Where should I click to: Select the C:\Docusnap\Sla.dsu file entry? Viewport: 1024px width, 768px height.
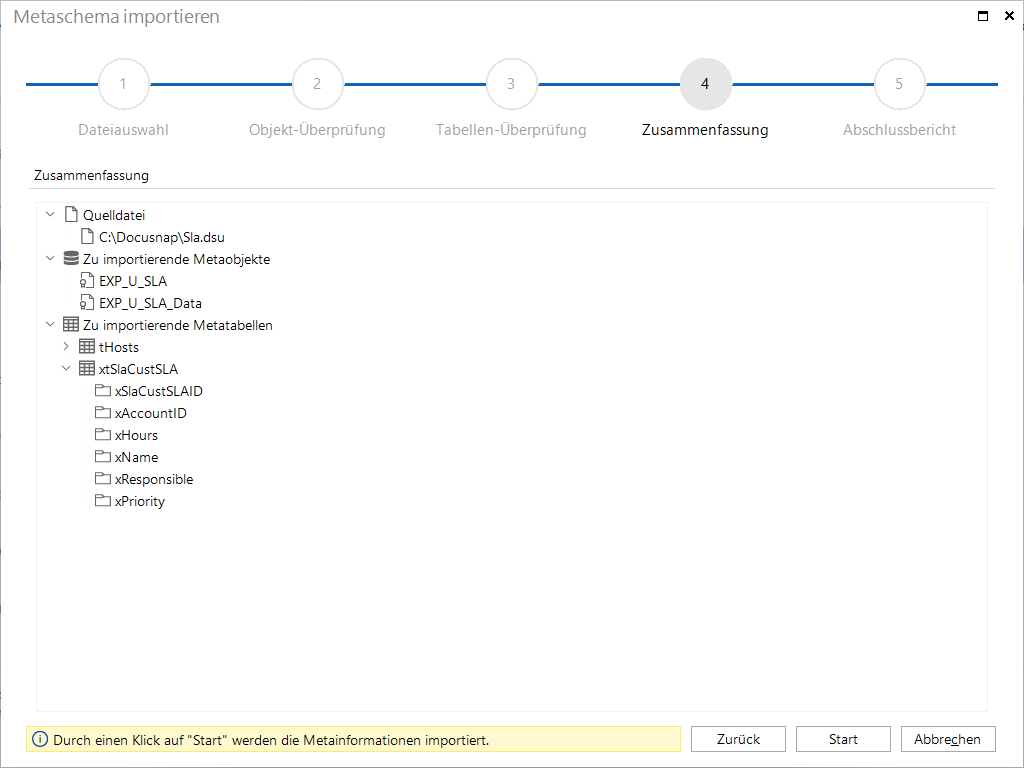pyautogui.click(x=161, y=237)
